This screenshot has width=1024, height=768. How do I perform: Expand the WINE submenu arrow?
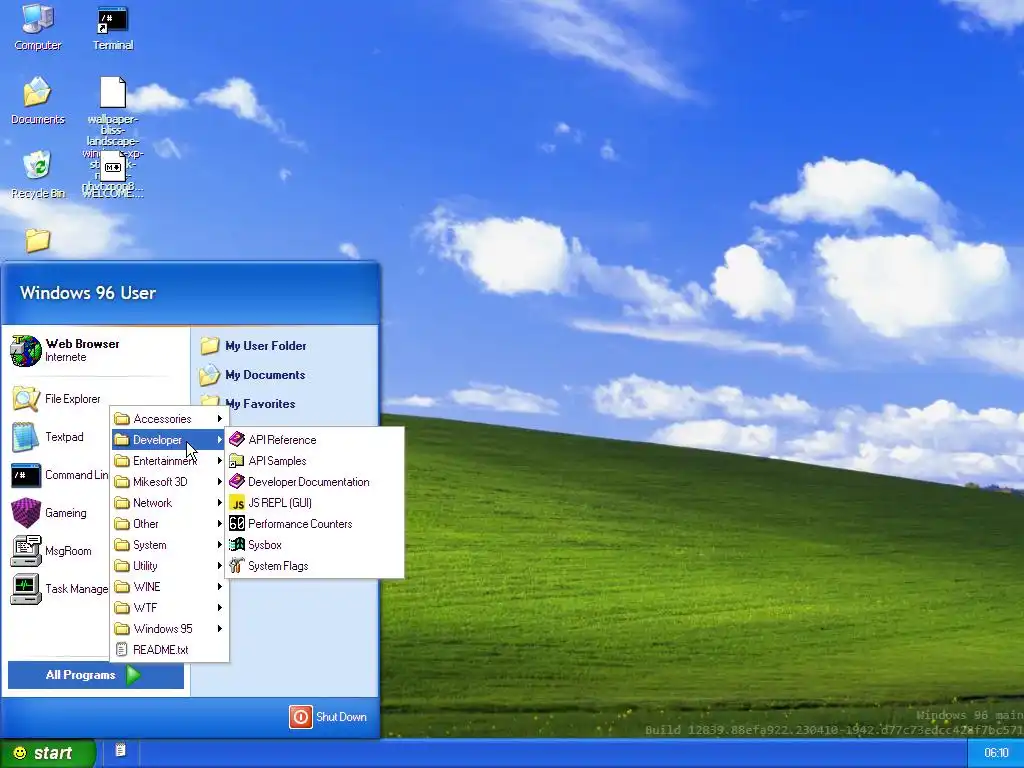point(220,586)
